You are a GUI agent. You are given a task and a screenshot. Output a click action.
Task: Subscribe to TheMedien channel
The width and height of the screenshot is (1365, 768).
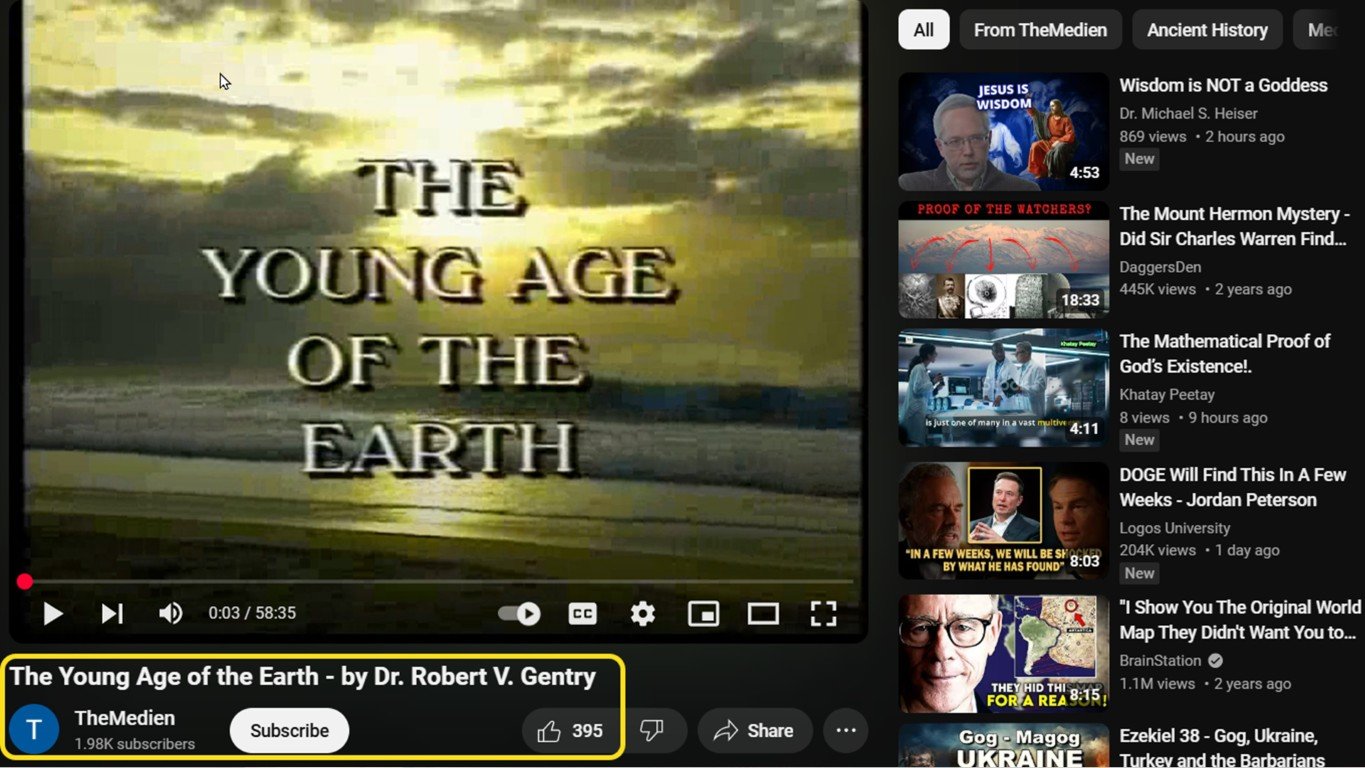click(288, 730)
